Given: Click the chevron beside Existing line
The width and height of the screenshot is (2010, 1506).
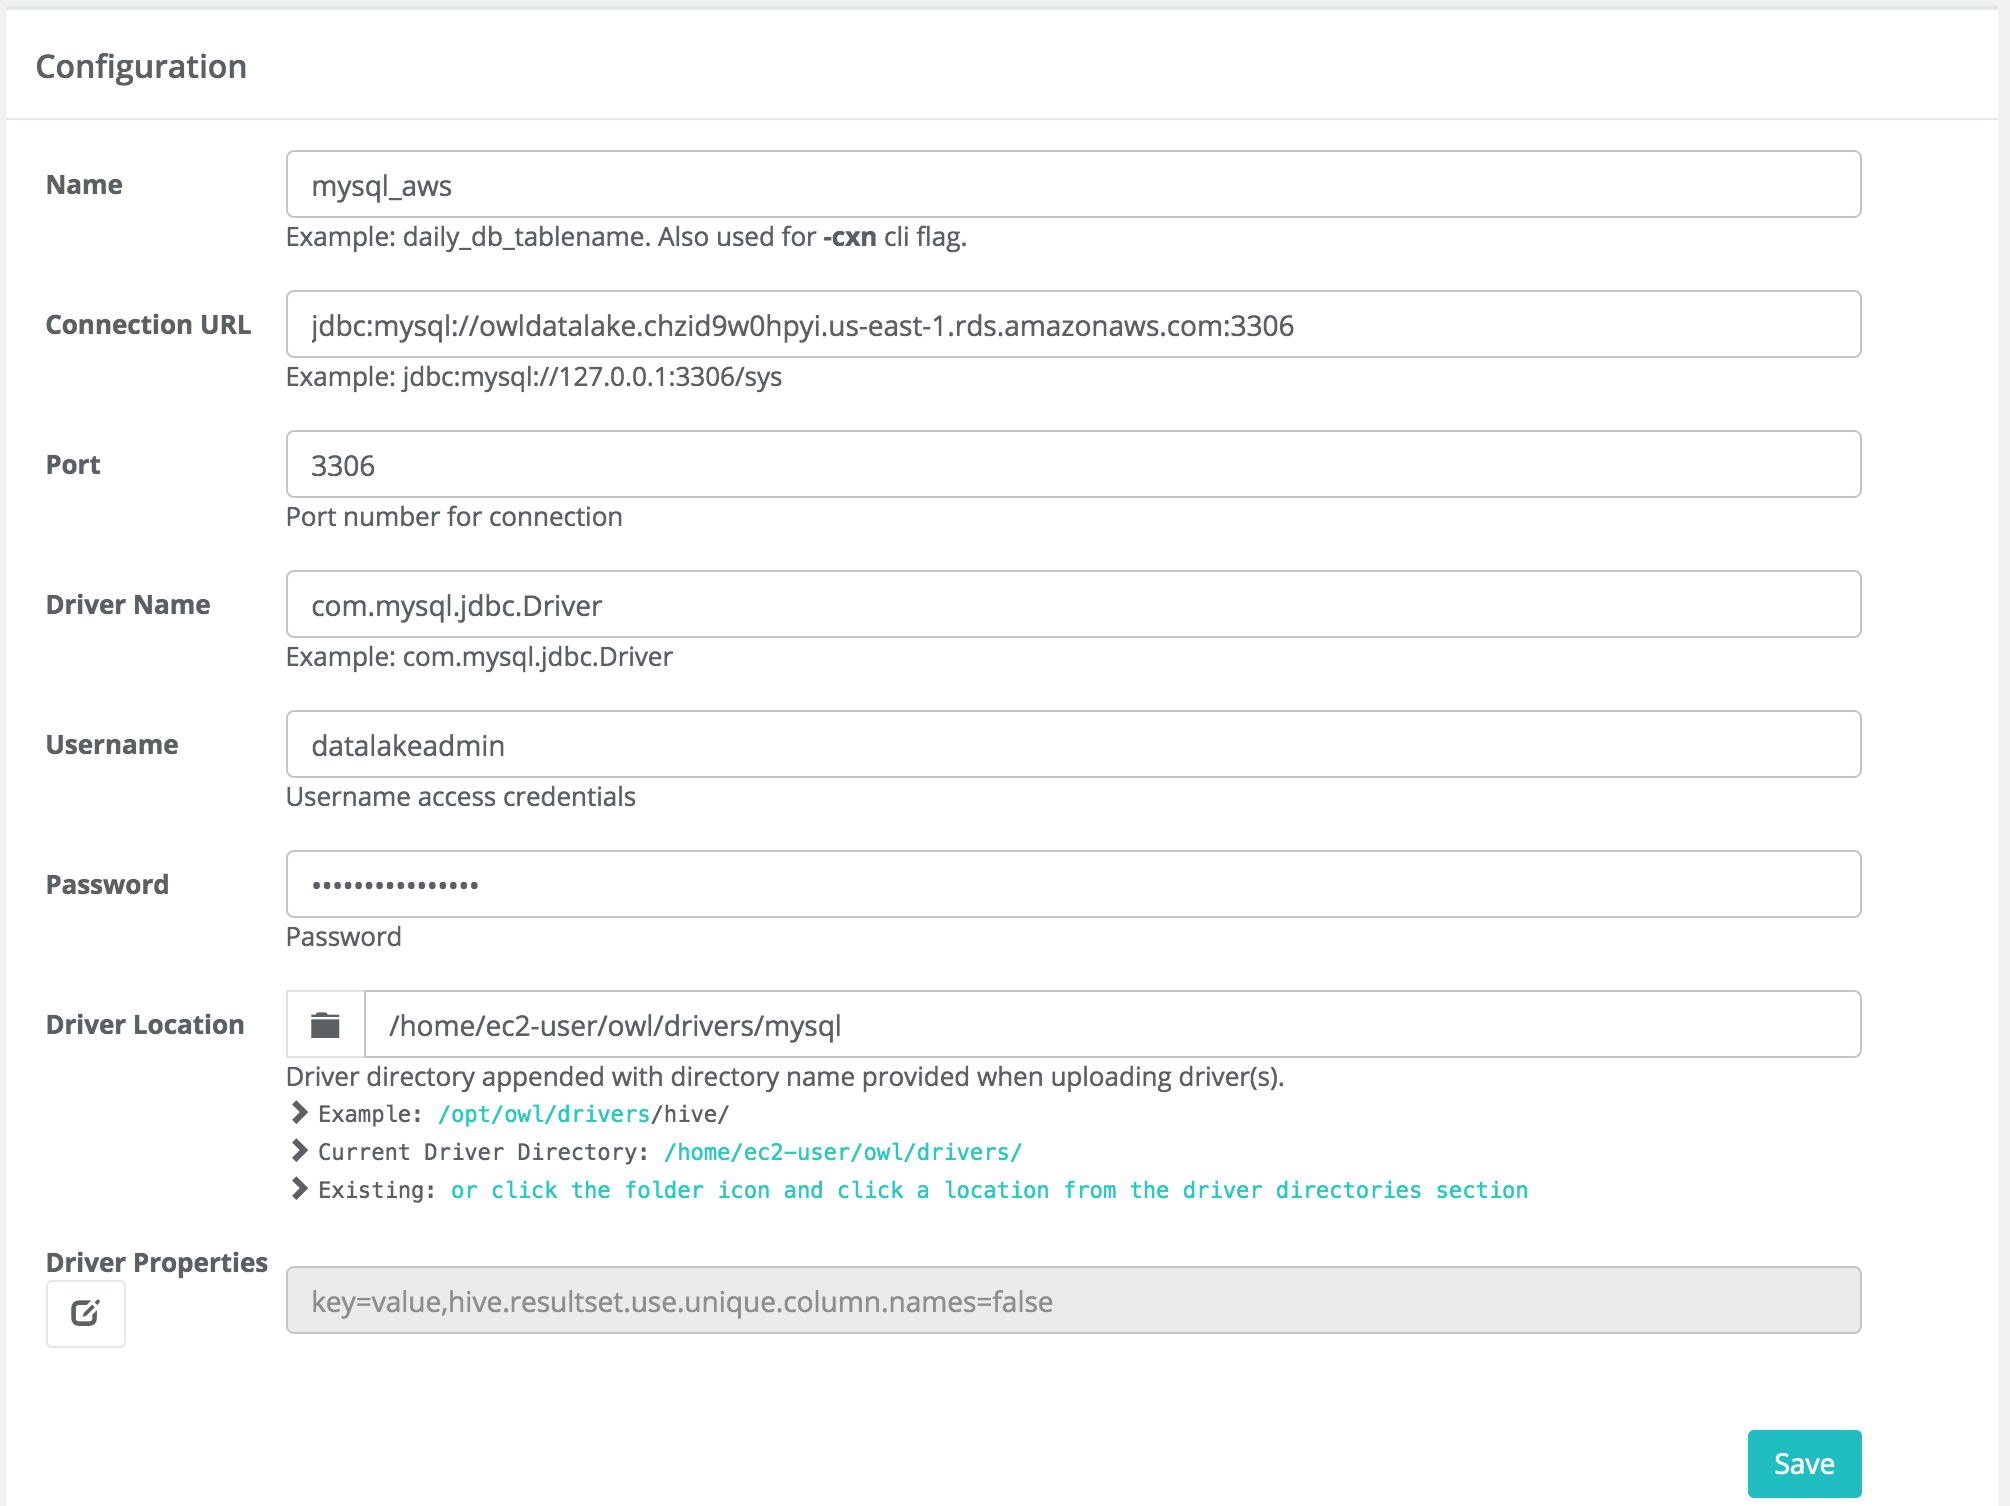Looking at the screenshot, I should tap(299, 1189).
